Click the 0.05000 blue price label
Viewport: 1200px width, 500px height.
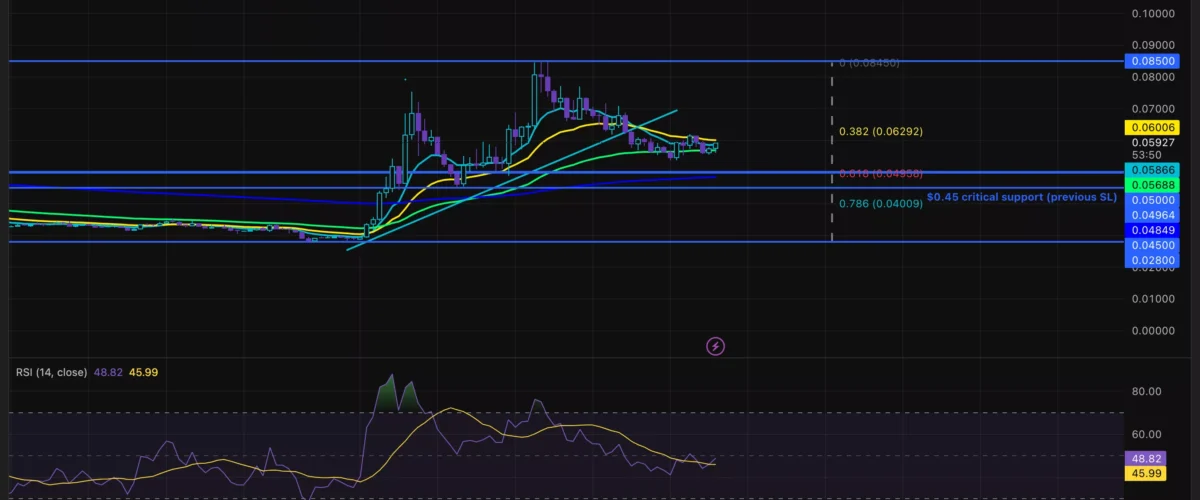pyautogui.click(x=1152, y=200)
